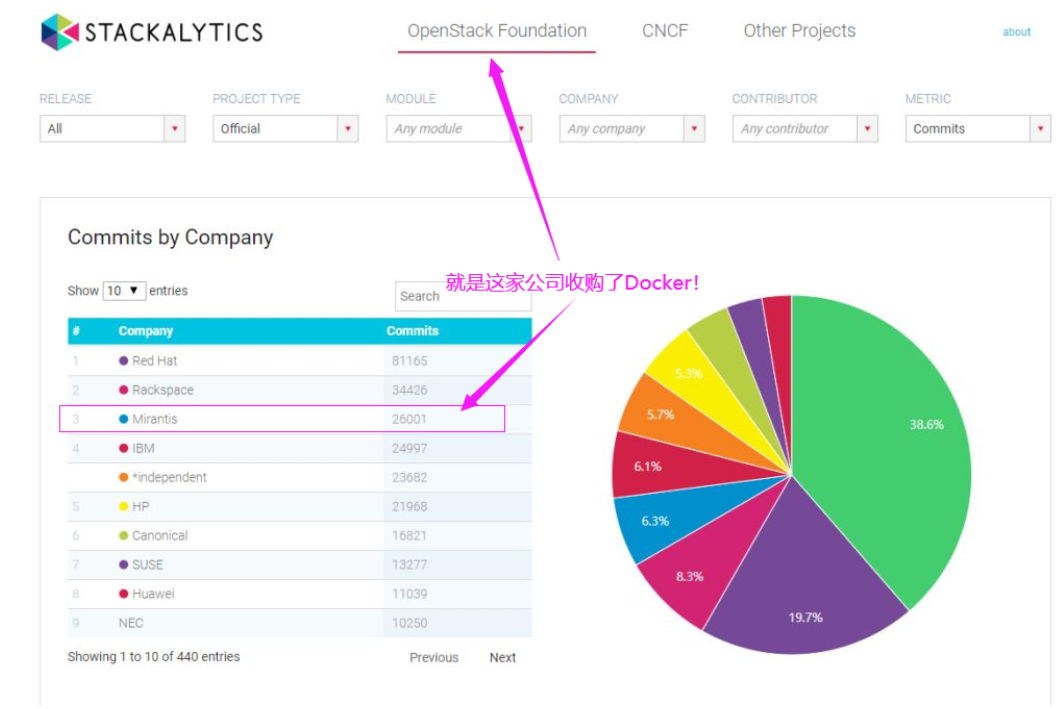This screenshot has width=1060, height=709.
Task: Open the Company filter dropdown
Action: click(631, 128)
